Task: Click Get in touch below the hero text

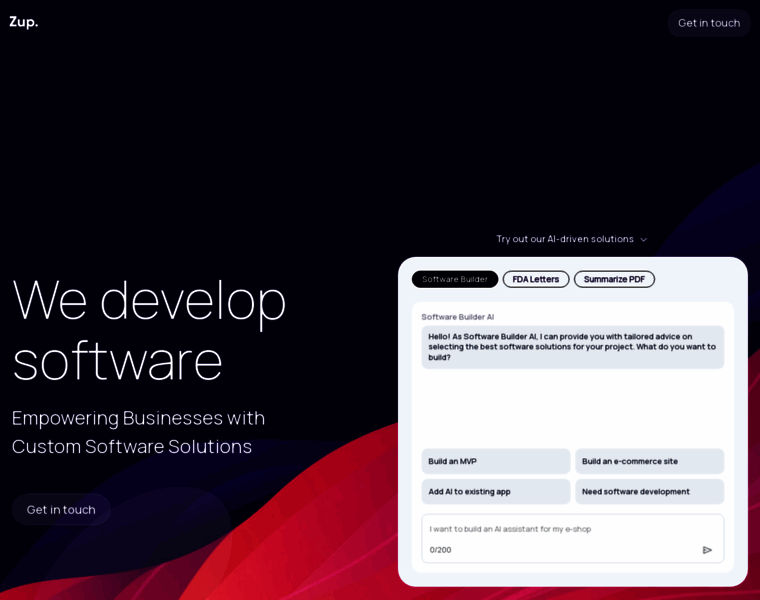Action: coord(61,509)
